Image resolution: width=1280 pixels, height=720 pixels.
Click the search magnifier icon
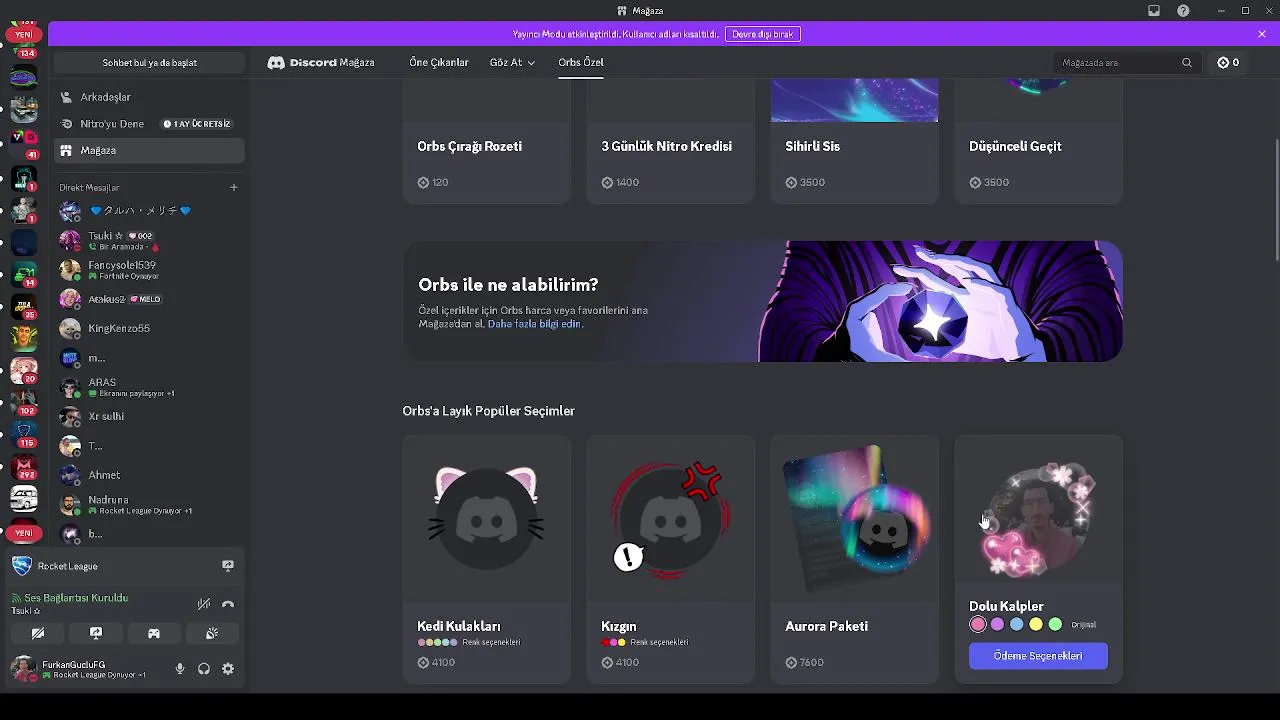[x=1187, y=62]
